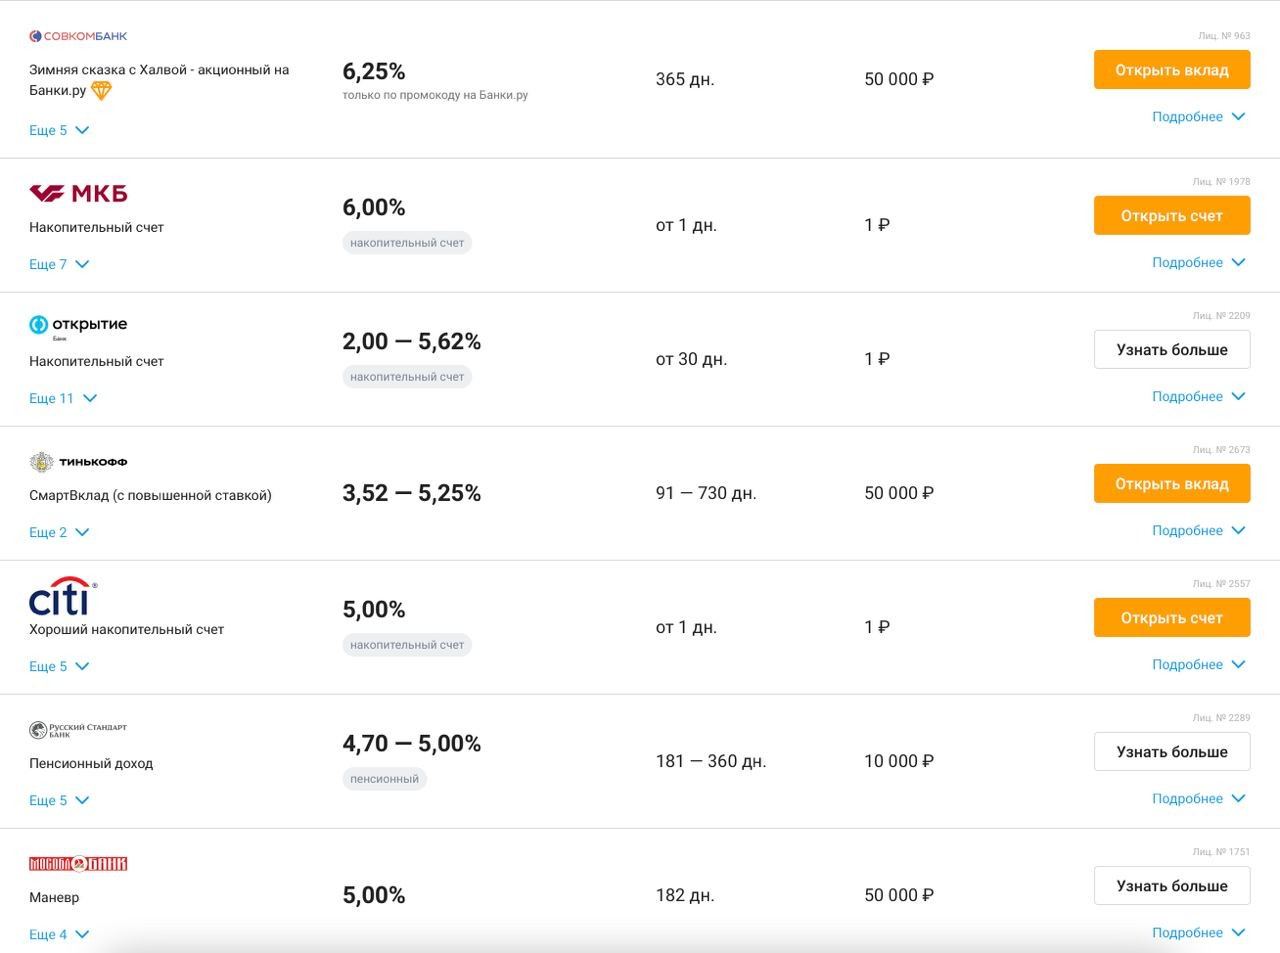Expand 'Еще 5' under Sovcombank
This screenshot has height=953, width=1280.
(59, 130)
